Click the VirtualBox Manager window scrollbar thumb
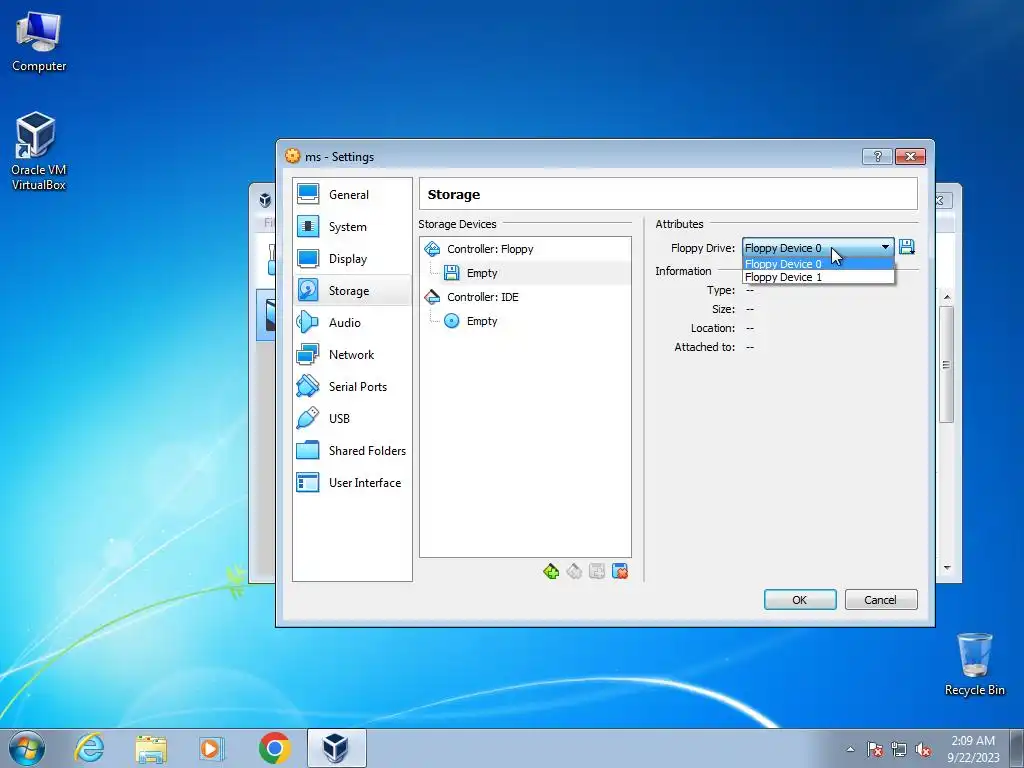This screenshot has height=768, width=1024. [x=946, y=364]
